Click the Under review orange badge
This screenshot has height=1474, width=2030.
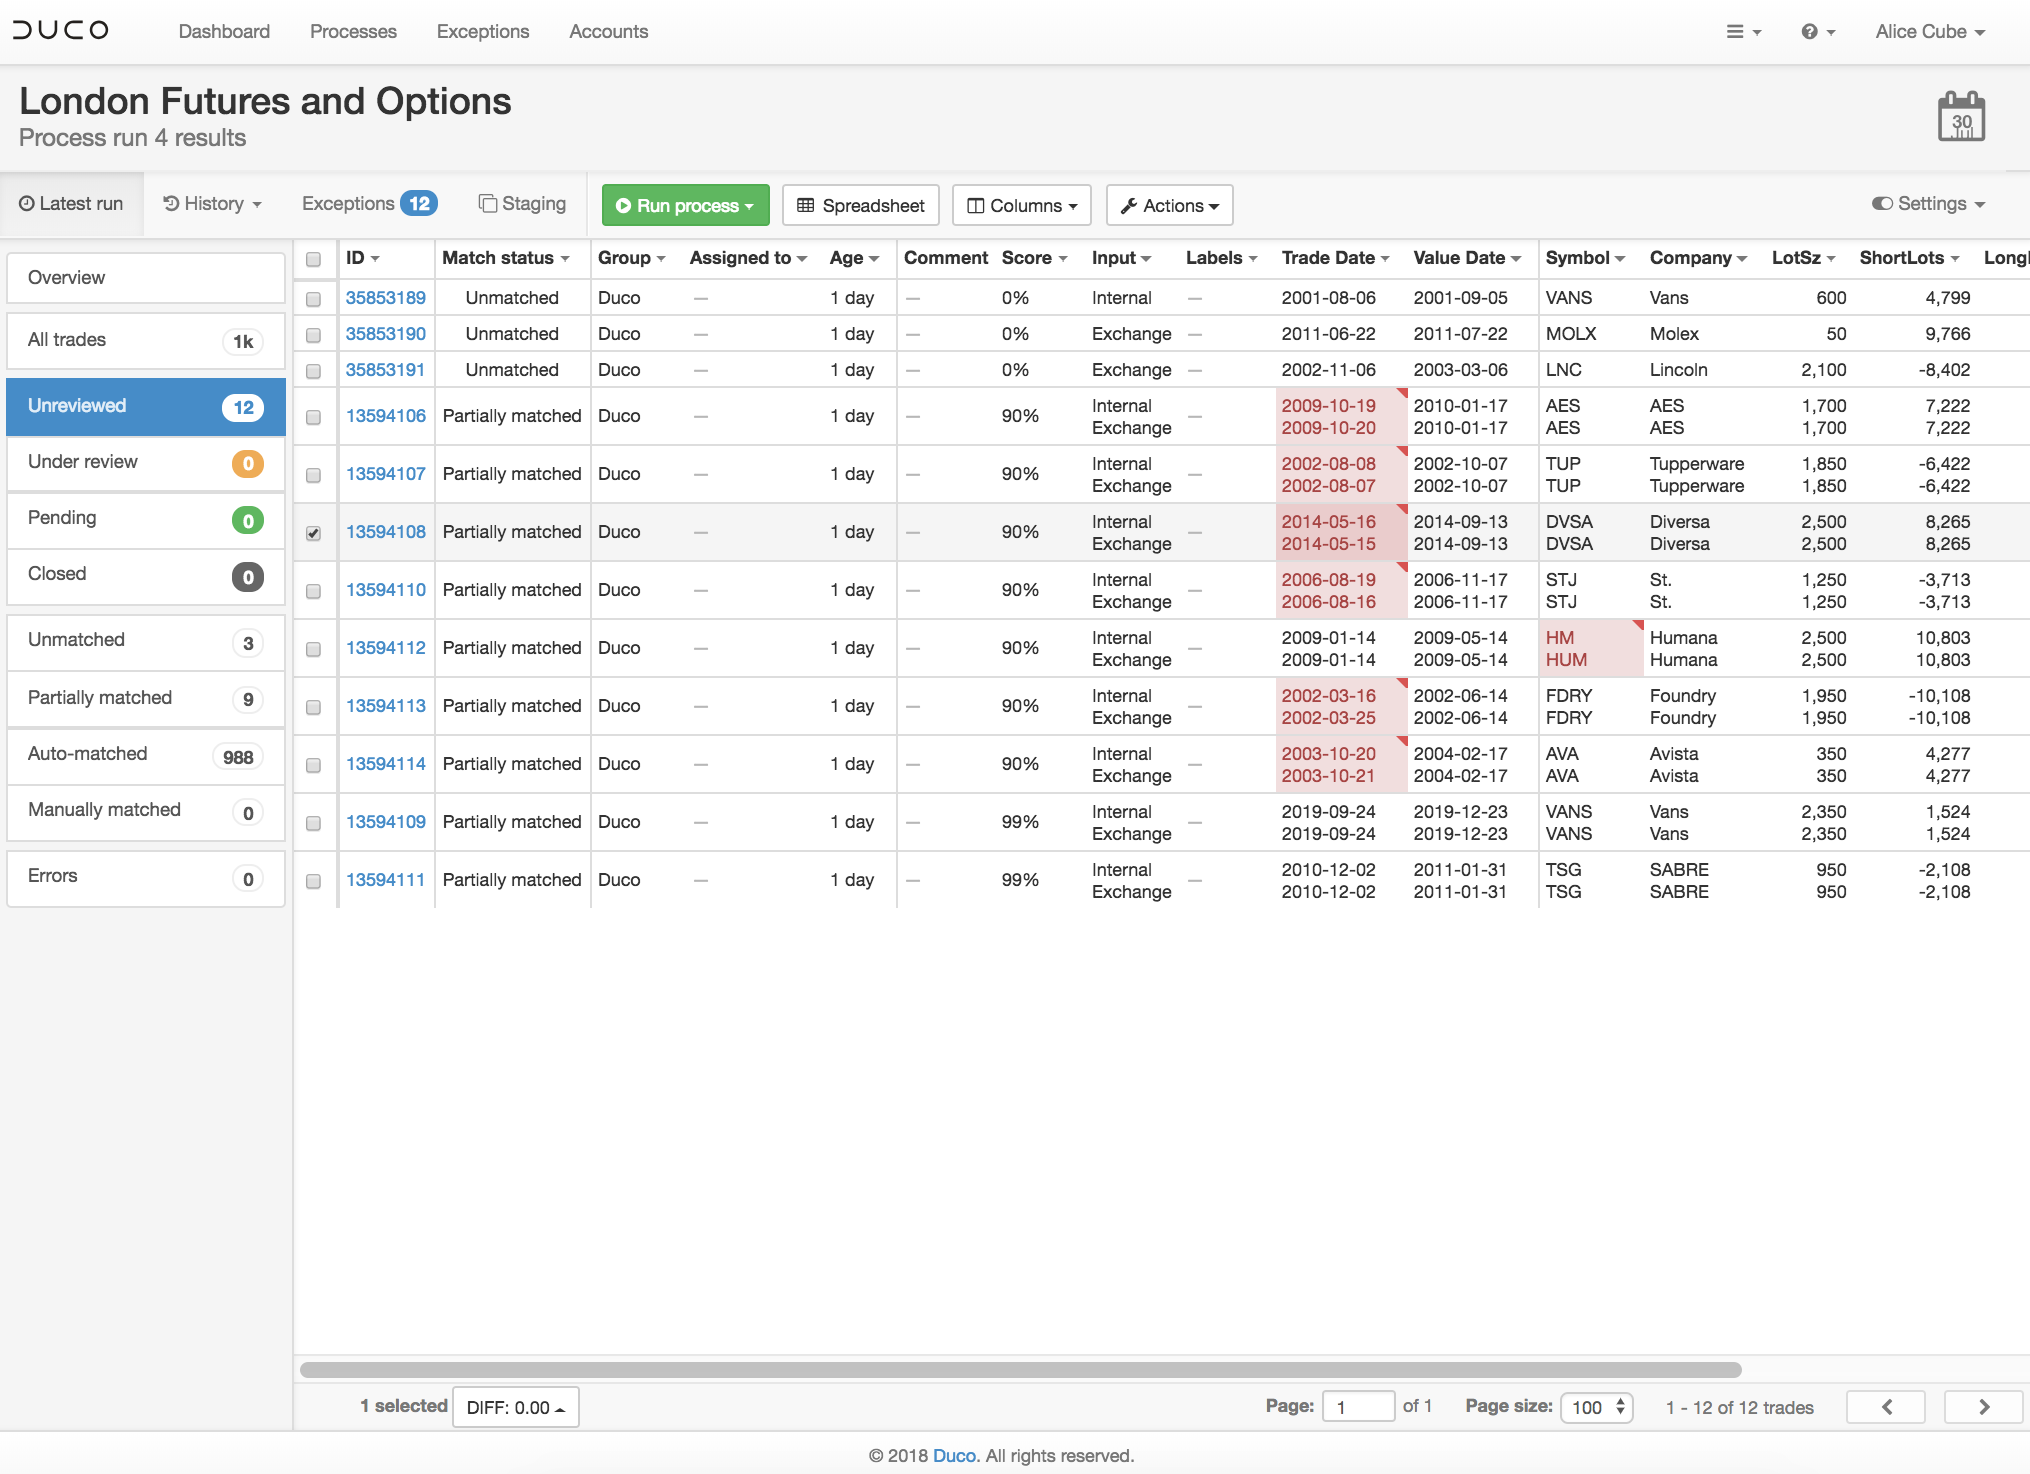[x=248, y=464]
